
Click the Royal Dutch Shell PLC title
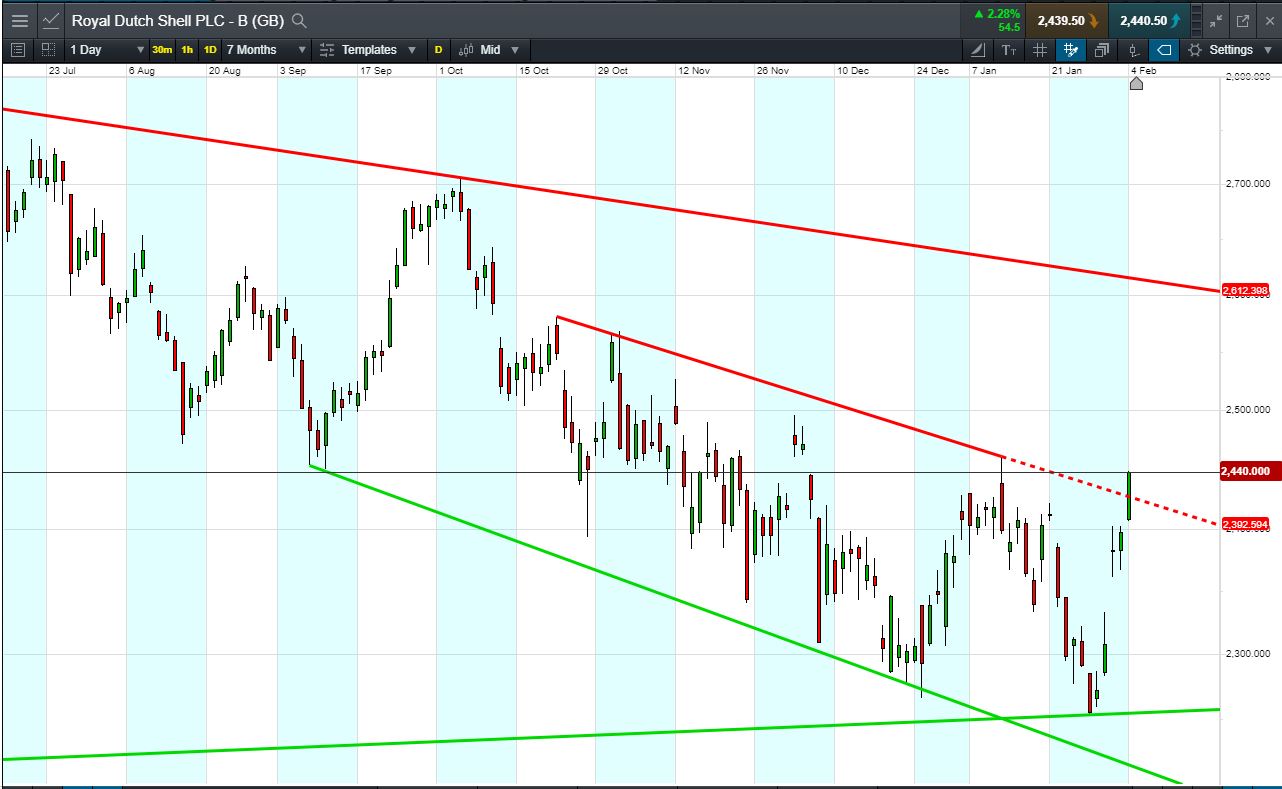tap(178, 20)
